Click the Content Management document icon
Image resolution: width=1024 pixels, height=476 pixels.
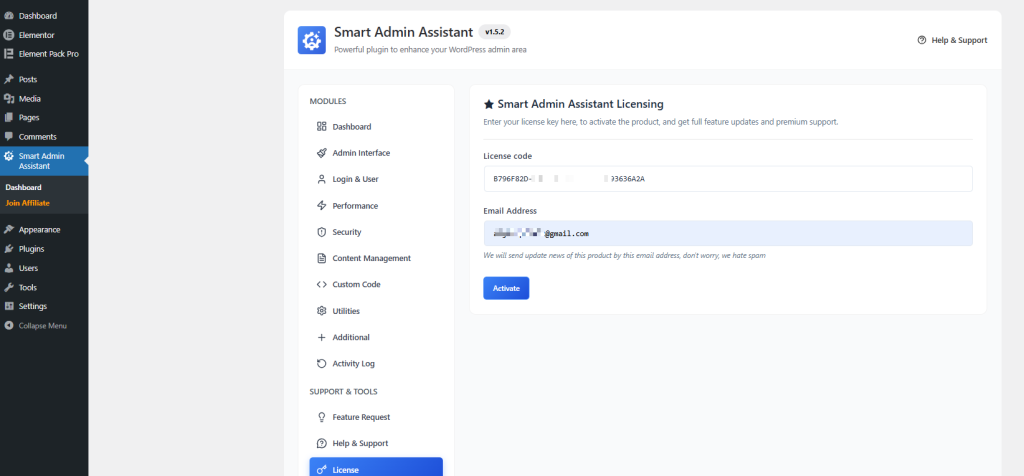(321, 258)
